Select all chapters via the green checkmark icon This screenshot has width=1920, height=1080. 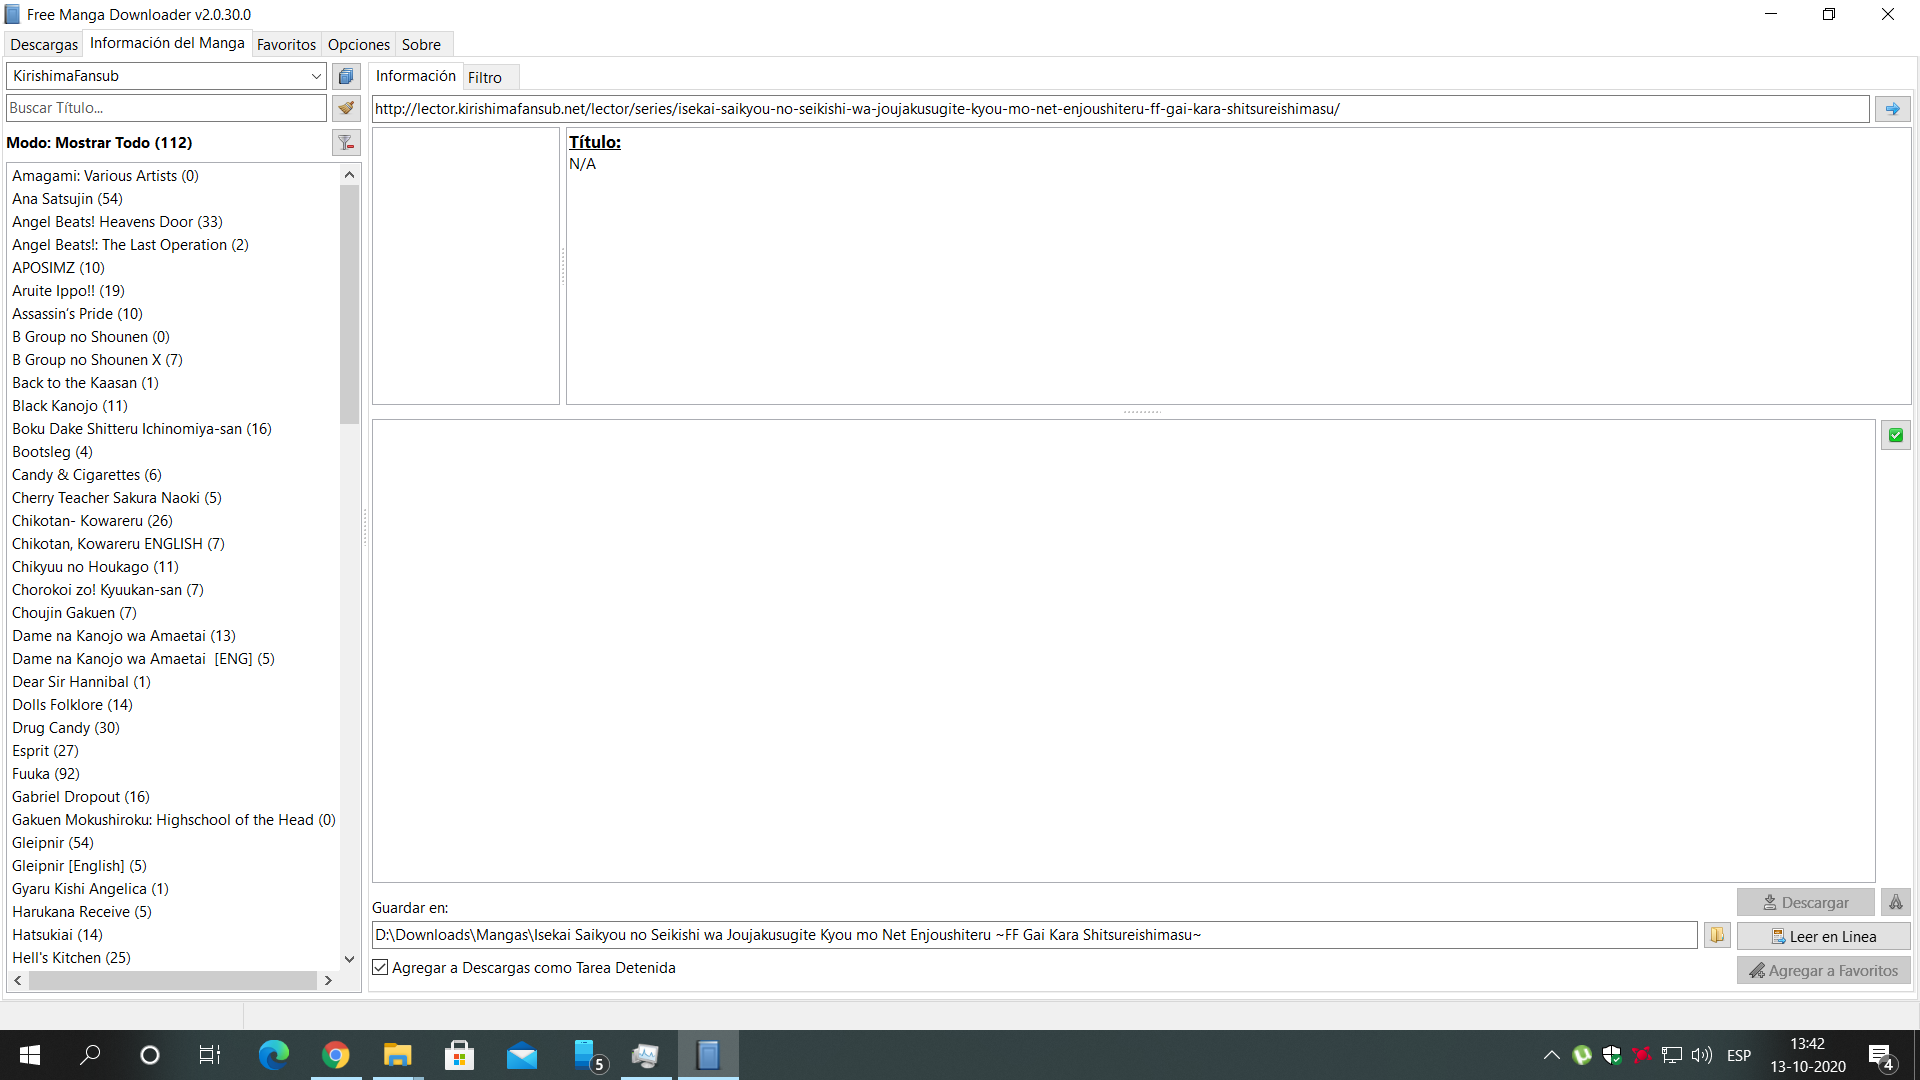pyautogui.click(x=1896, y=435)
